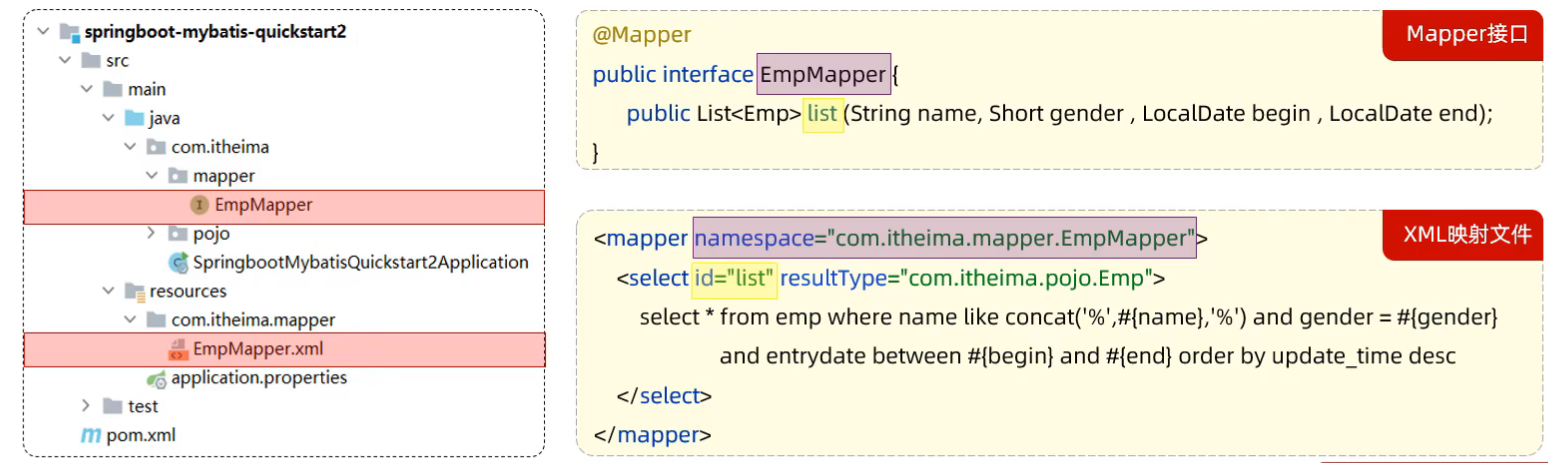The width and height of the screenshot is (1548, 463).
Task: Expand the test folder chevron
Action: [87, 406]
